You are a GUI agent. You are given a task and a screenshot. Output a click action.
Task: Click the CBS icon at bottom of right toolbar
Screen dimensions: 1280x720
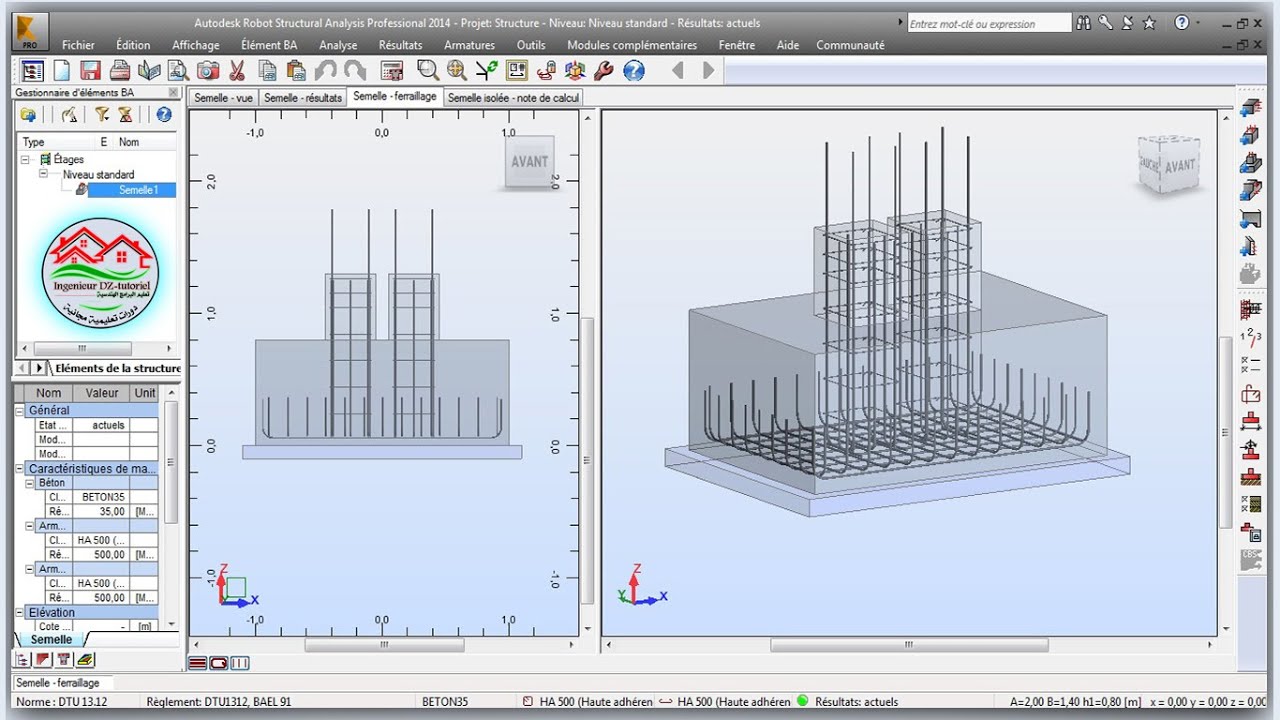pos(1250,559)
